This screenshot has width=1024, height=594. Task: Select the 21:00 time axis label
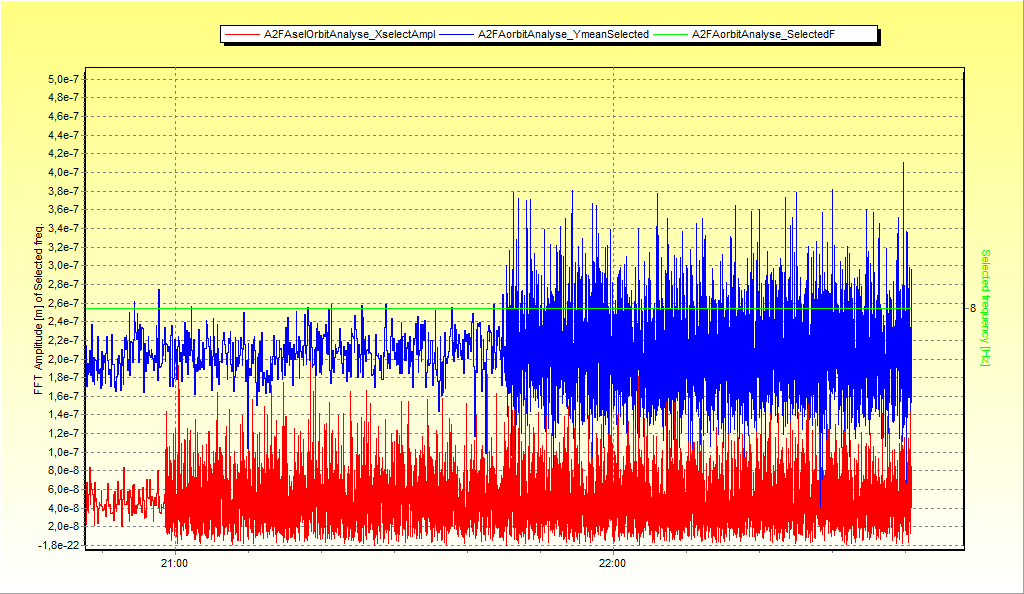point(175,563)
